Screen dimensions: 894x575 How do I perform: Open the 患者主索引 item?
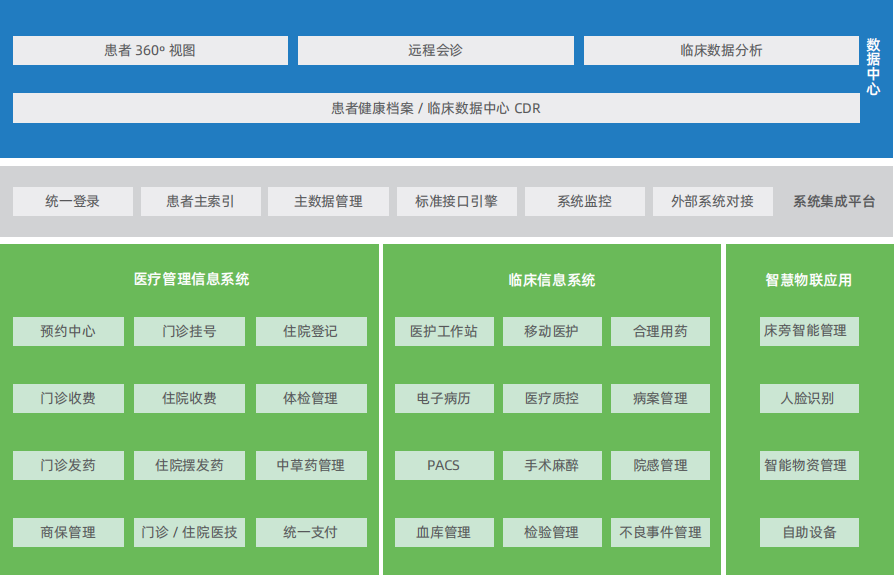[200, 201]
